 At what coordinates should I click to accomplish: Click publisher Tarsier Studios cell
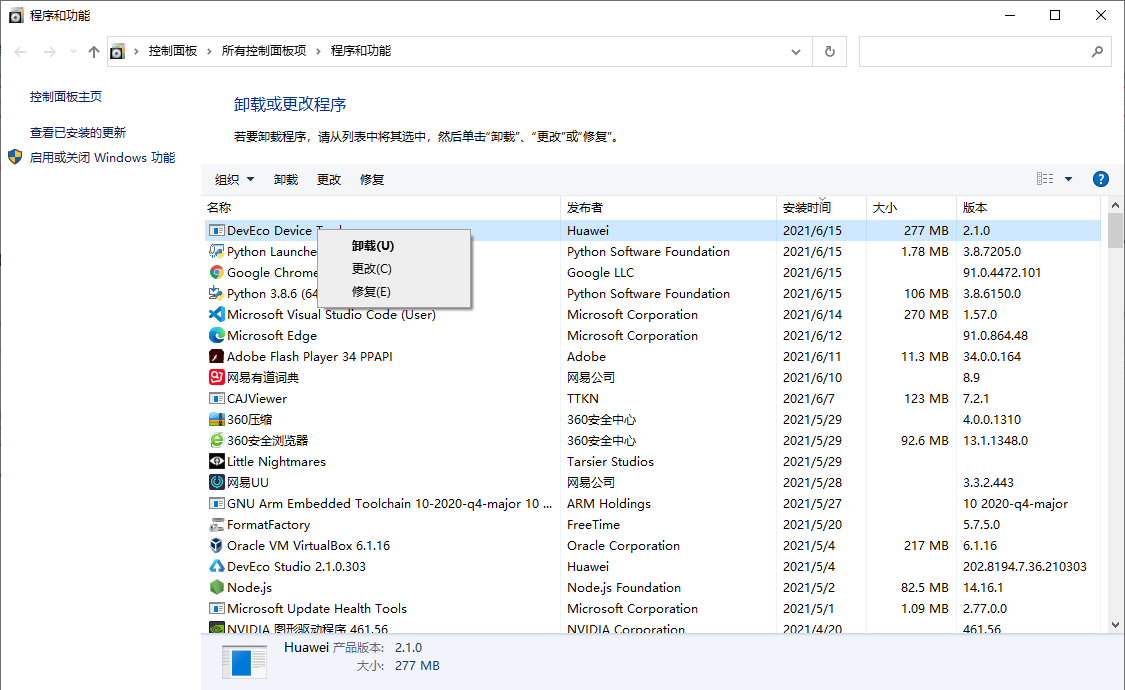[611, 462]
